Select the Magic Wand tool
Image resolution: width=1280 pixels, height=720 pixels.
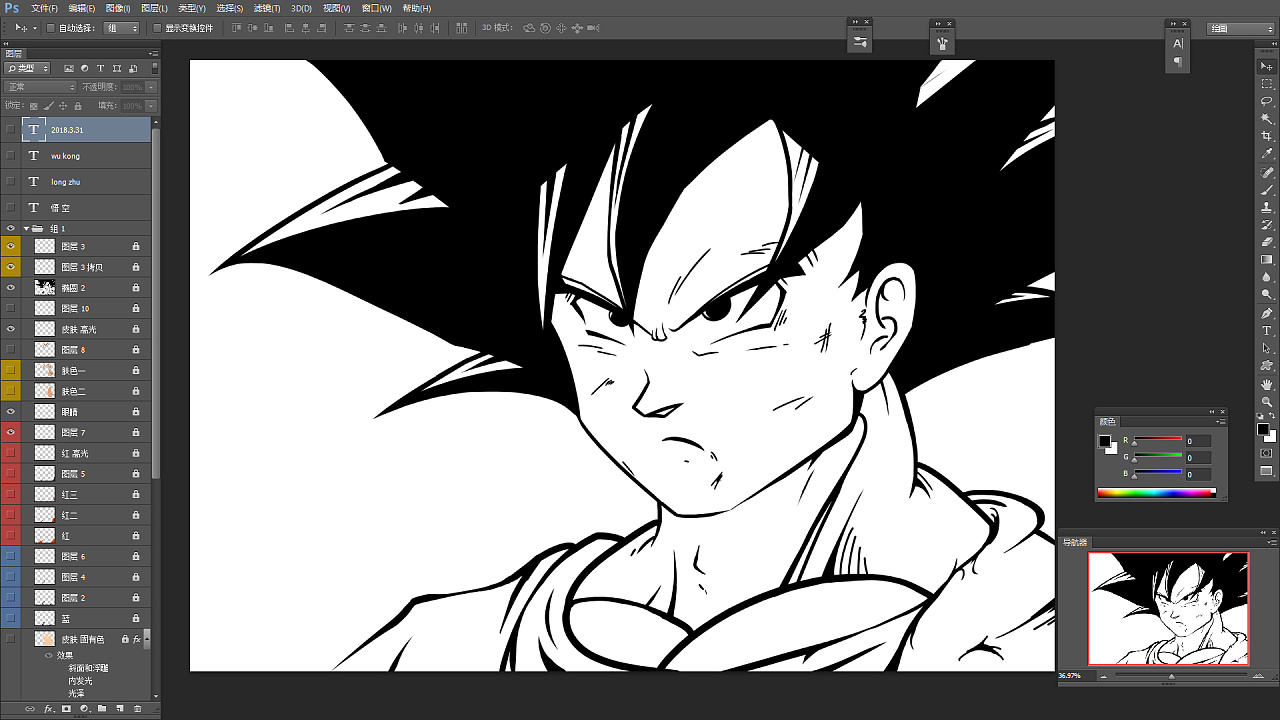pos(1267,119)
